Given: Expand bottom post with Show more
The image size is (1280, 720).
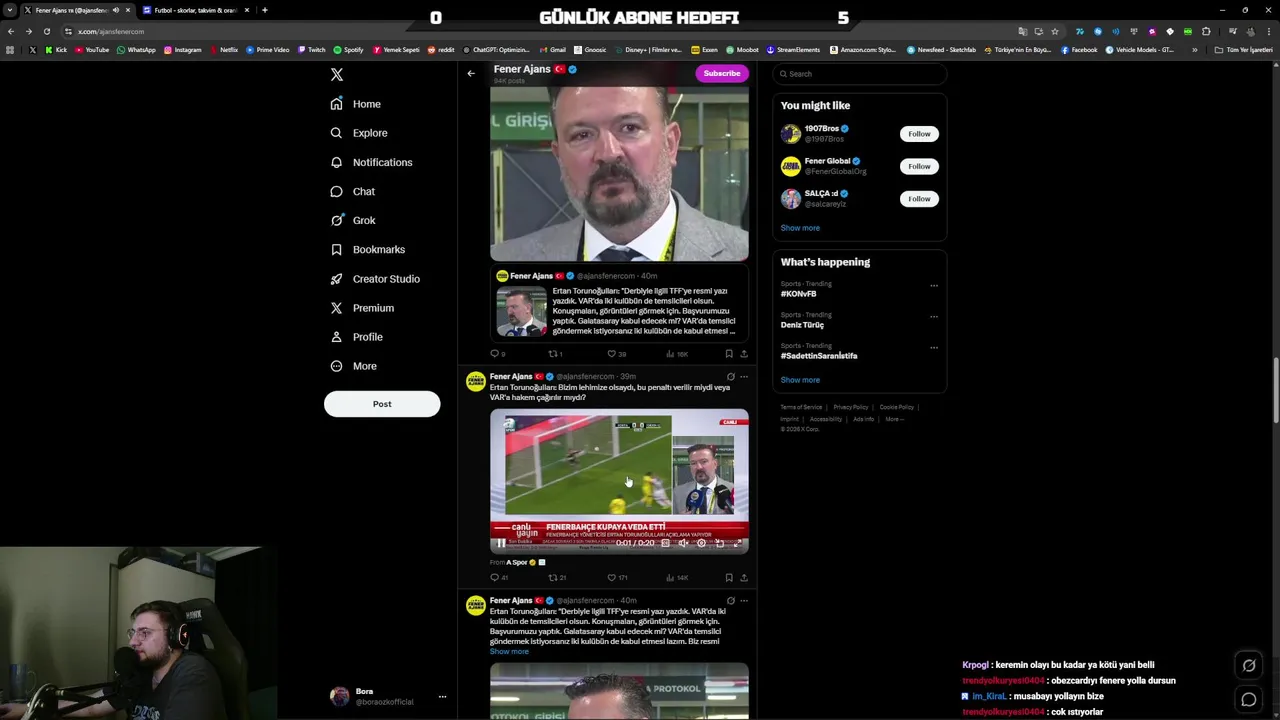Looking at the screenshot, I should tap(509, 652).
